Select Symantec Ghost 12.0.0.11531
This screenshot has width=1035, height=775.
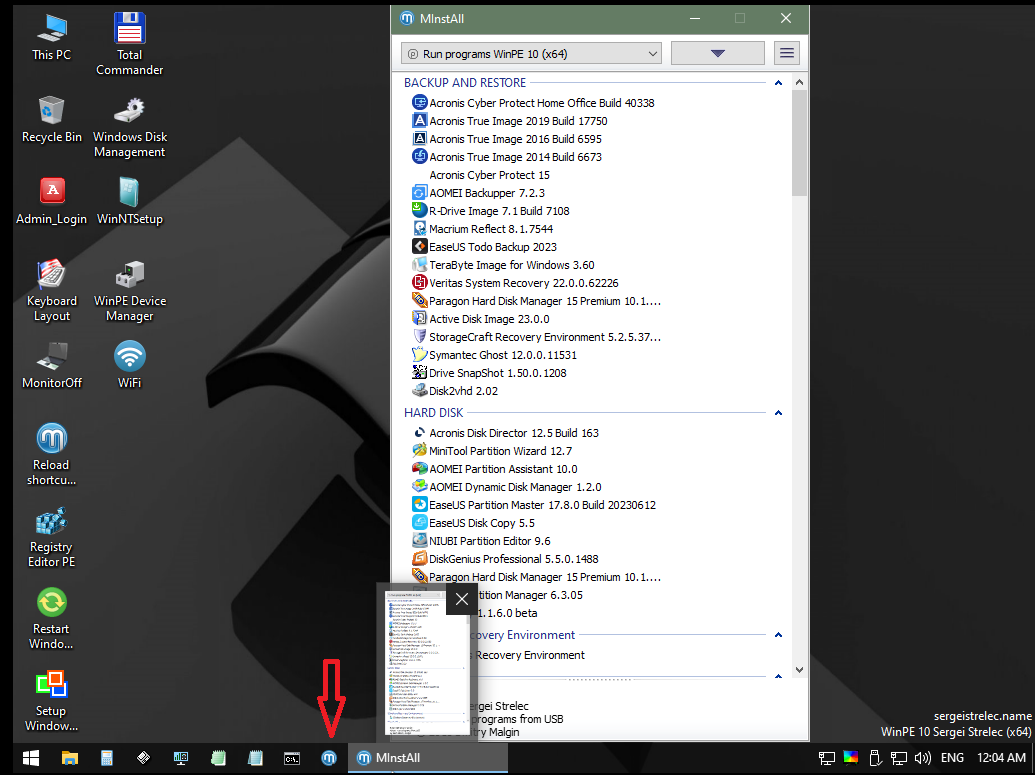[494, 354]
